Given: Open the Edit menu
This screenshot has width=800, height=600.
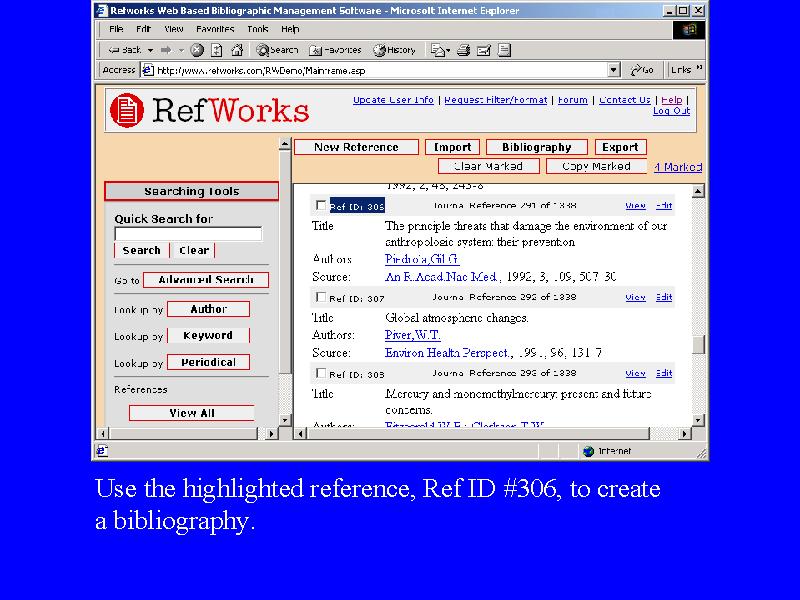Looking at the screenshot, I should (143, 29).
